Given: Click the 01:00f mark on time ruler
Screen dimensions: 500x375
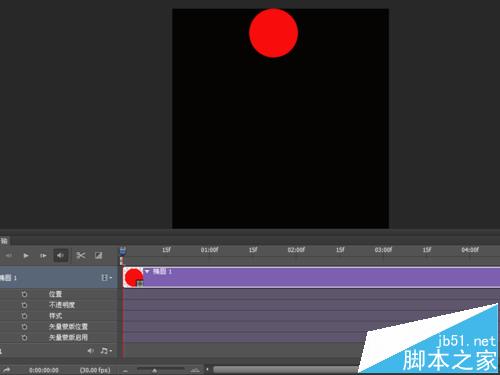Looking at the screenshot, I should 209,250.
